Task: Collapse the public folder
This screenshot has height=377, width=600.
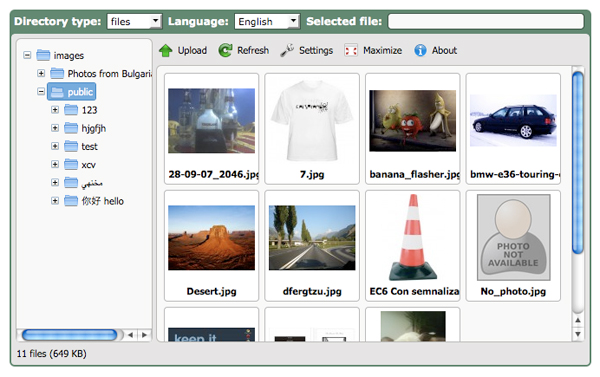Action: click(41, 91)
